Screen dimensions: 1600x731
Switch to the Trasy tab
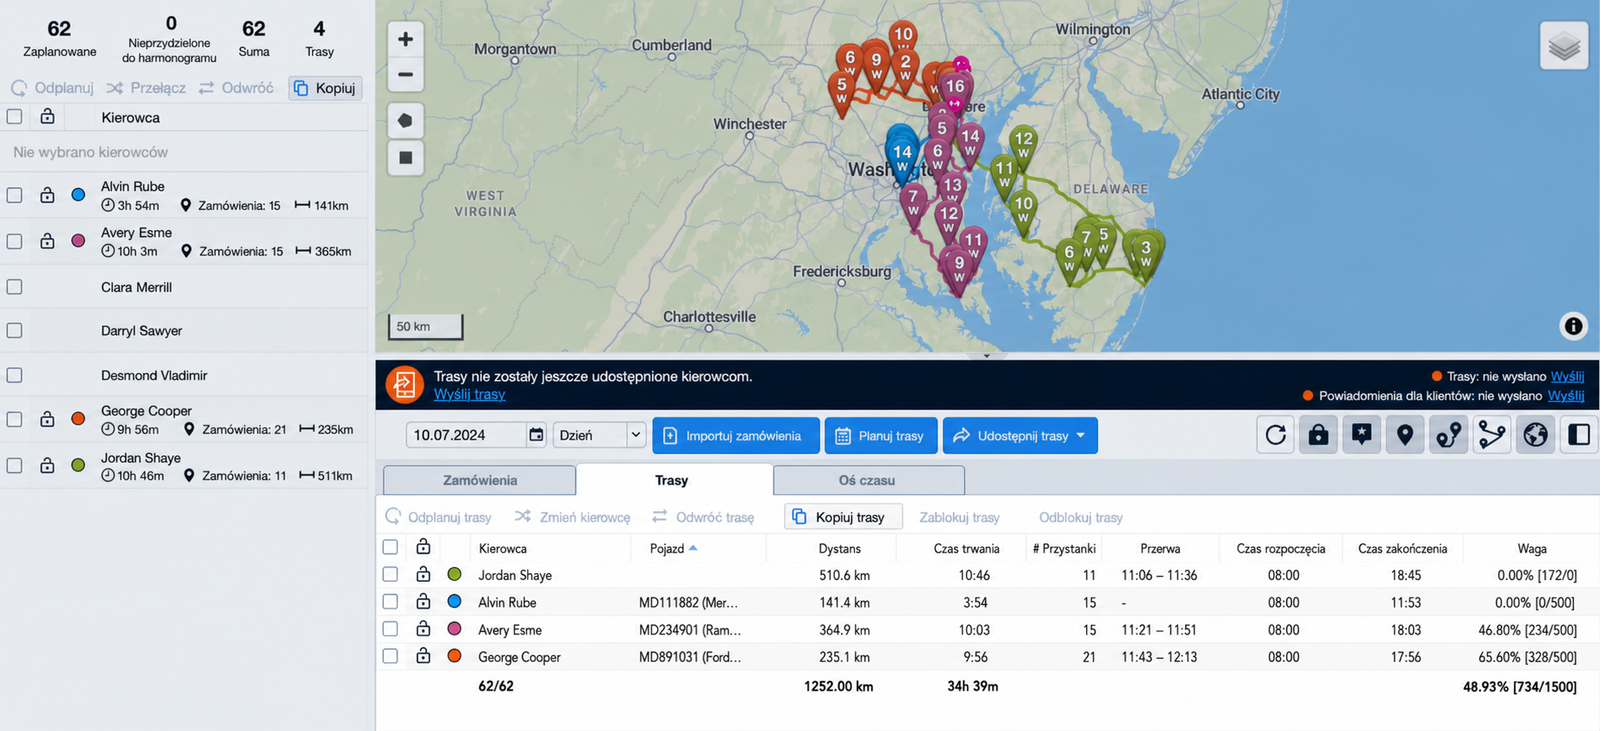672,480
